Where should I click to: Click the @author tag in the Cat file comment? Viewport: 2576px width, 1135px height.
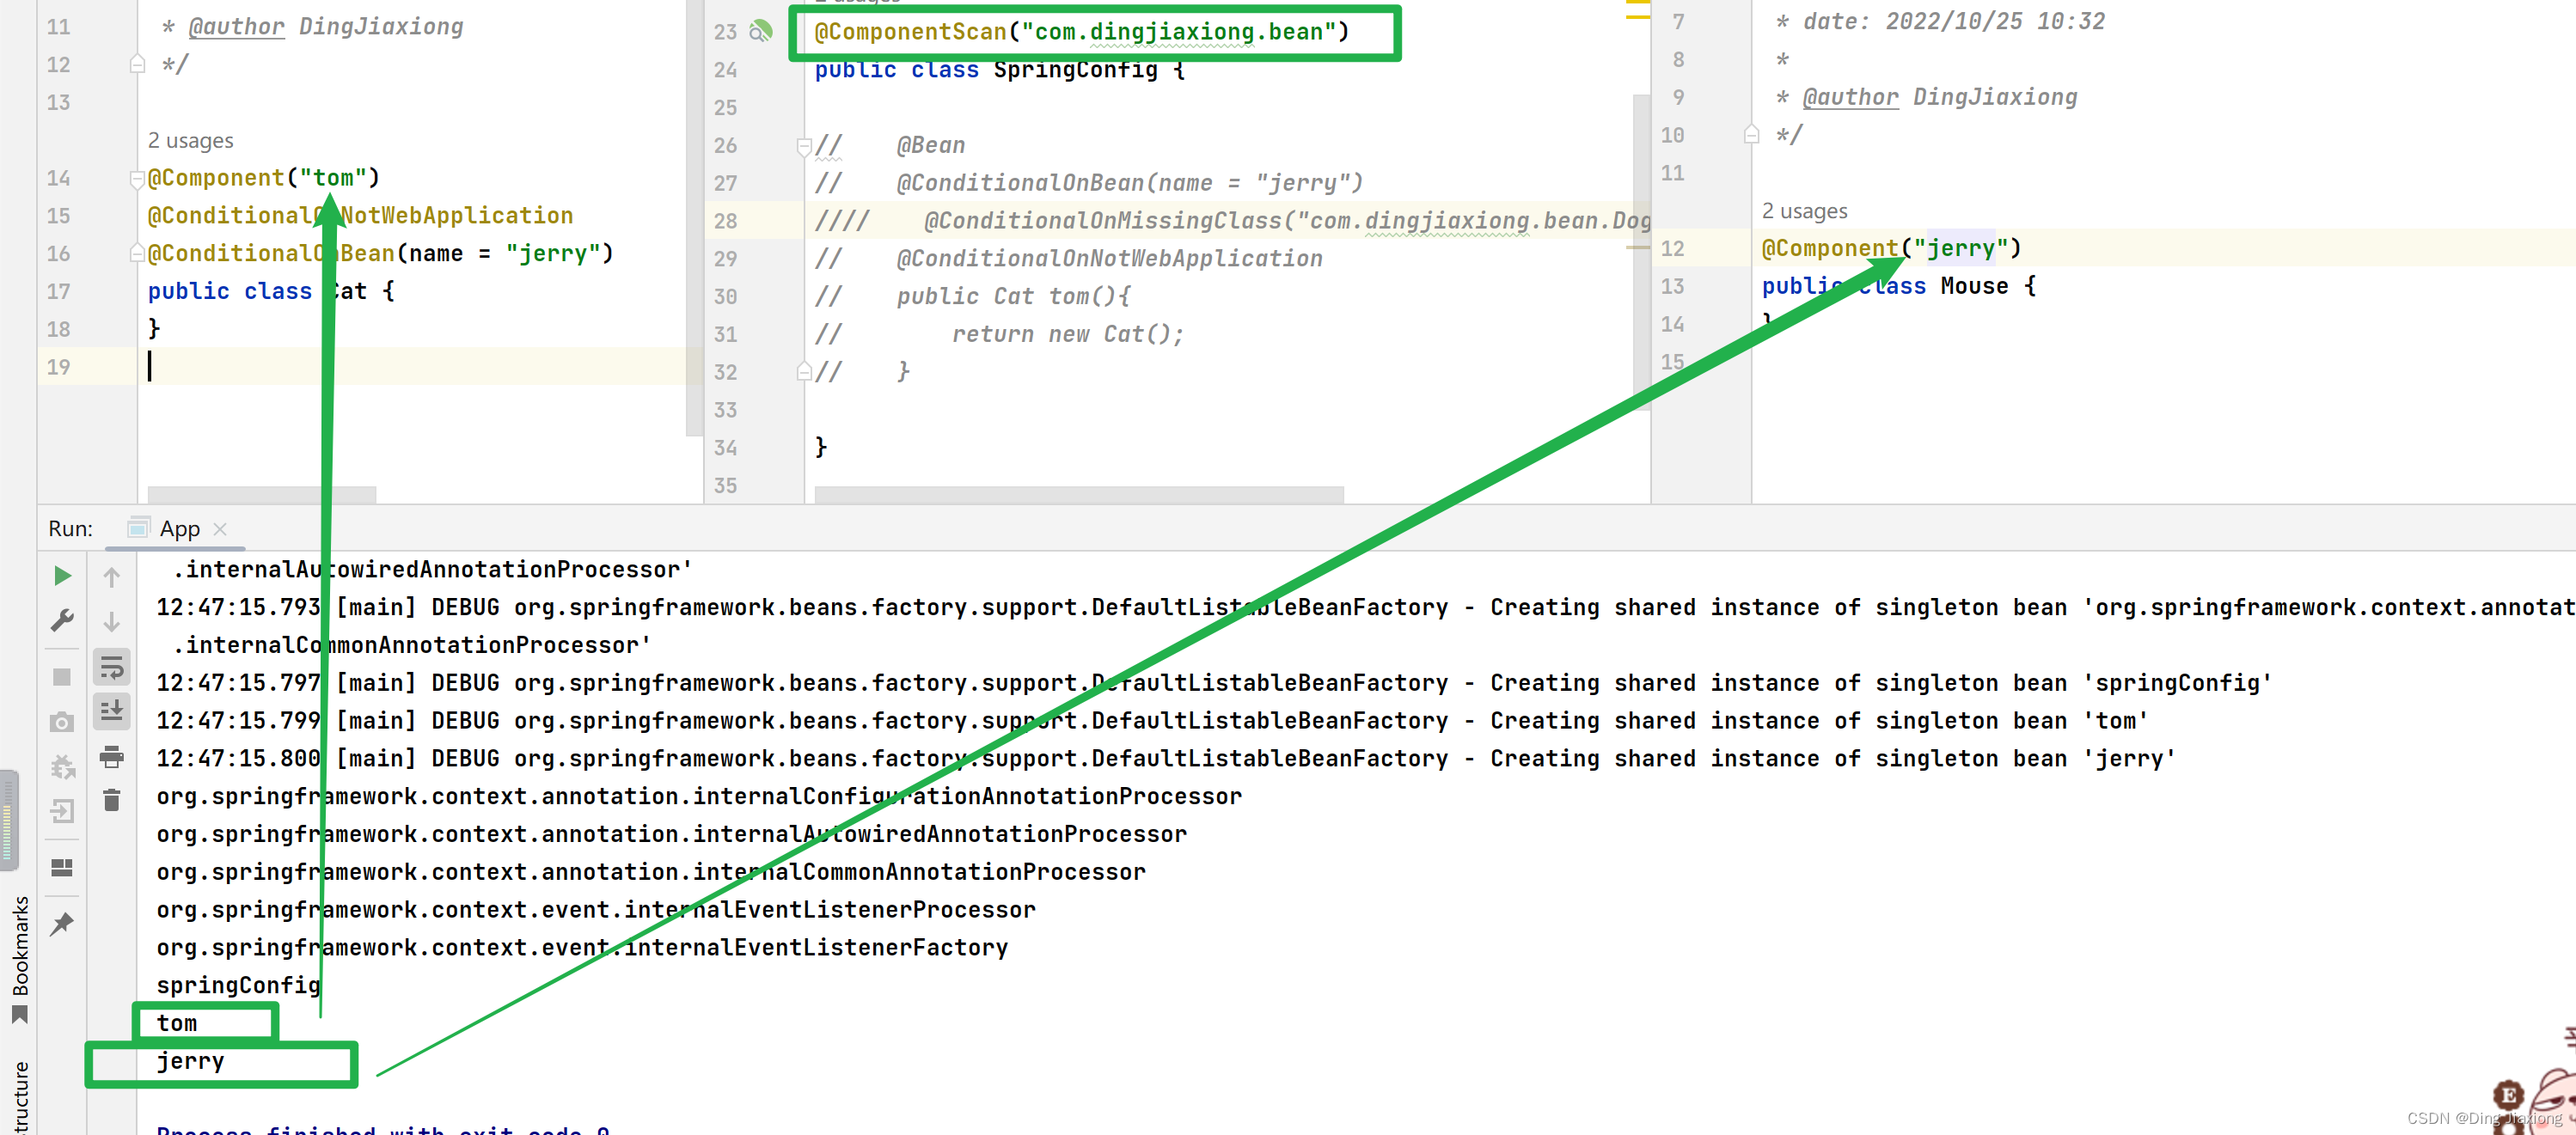click(237, 27)
